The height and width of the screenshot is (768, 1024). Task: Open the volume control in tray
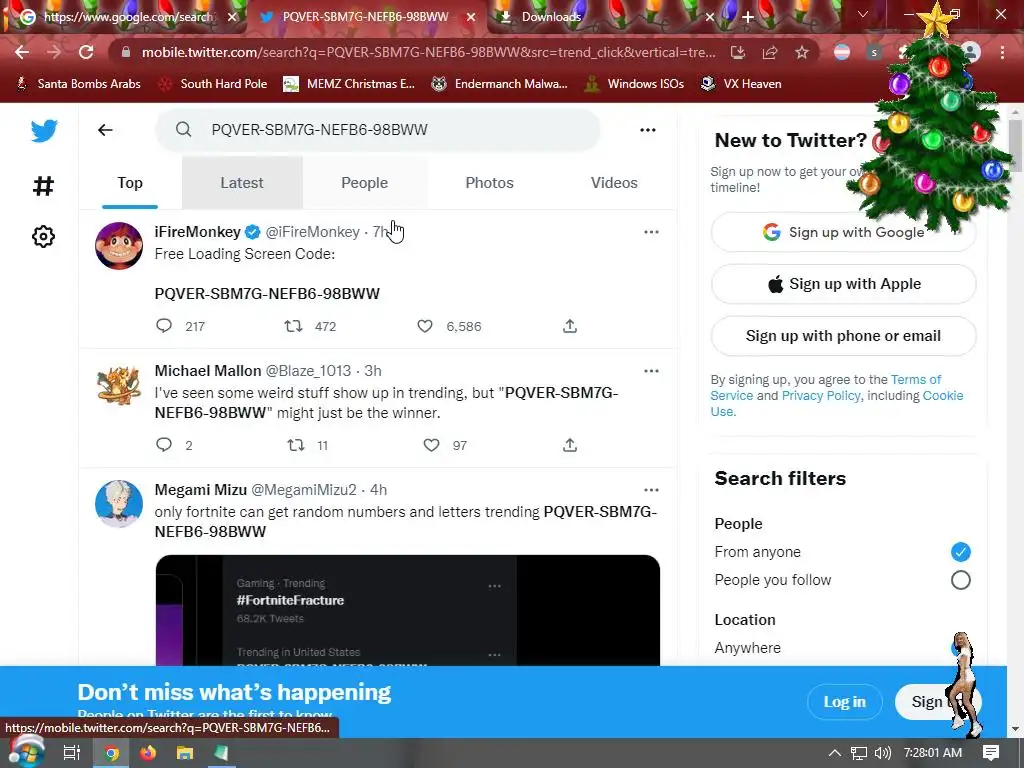click(882, 753)
